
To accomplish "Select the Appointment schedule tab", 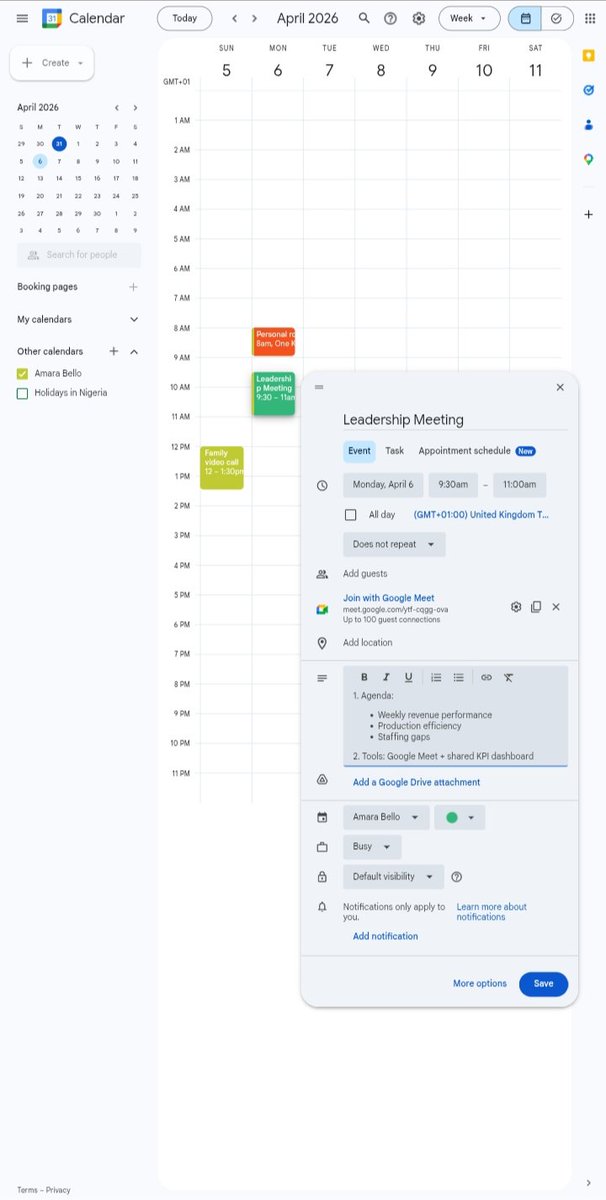I will (477, 451).
